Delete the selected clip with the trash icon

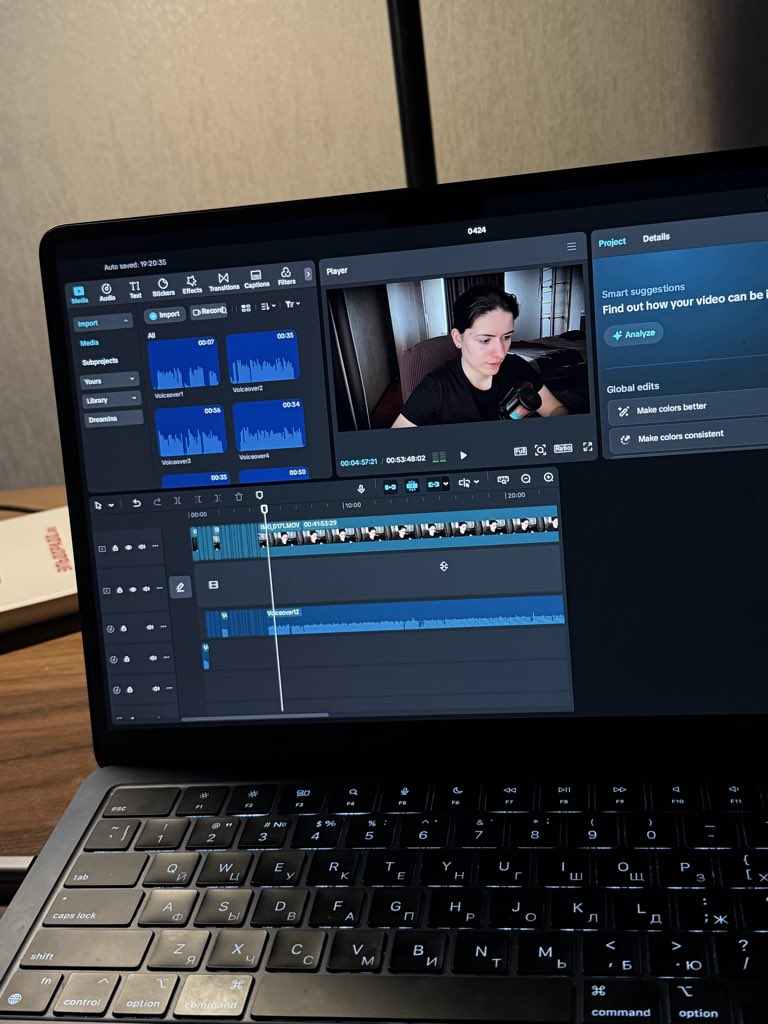pyautogui.click(x=238, y=497)
